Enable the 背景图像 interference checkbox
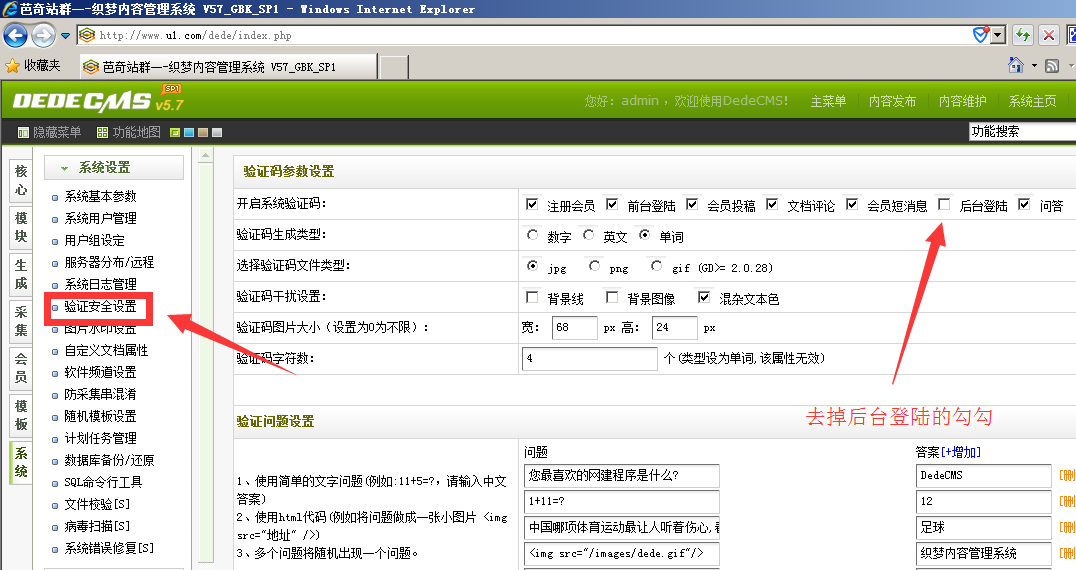Image resolution: width=1076 pixels, height=570 pixels. pos(612,297)
